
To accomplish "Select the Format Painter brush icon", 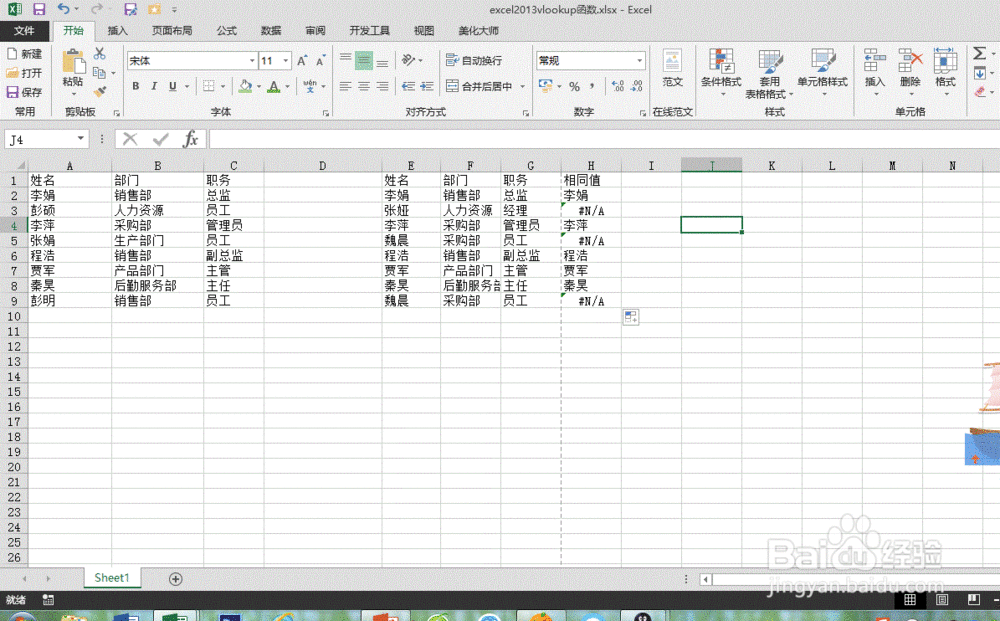I will (100, 88).
